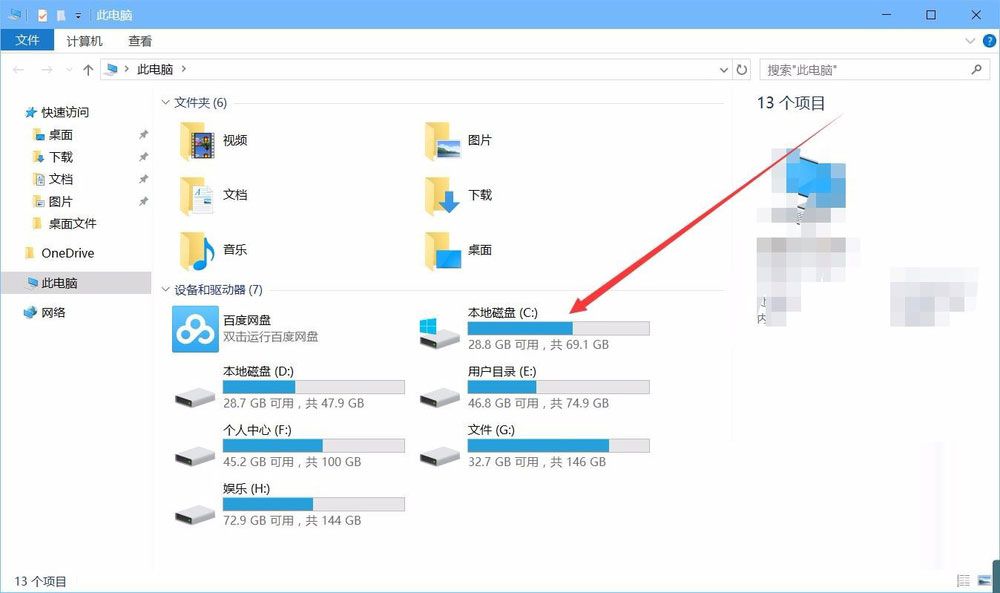Select 网络 in navigation pane
Viewport: 1000px width, 593px height.
click(53, 312)
